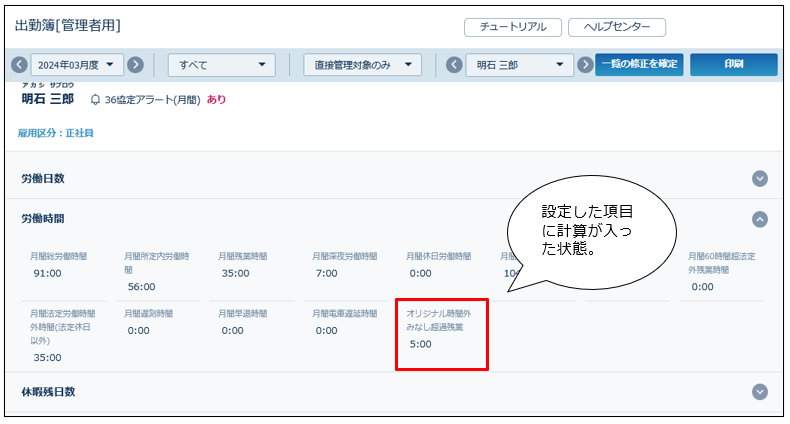Click the 印刷 print button
Screen dimensions: 790x424
tap(734, 64)
